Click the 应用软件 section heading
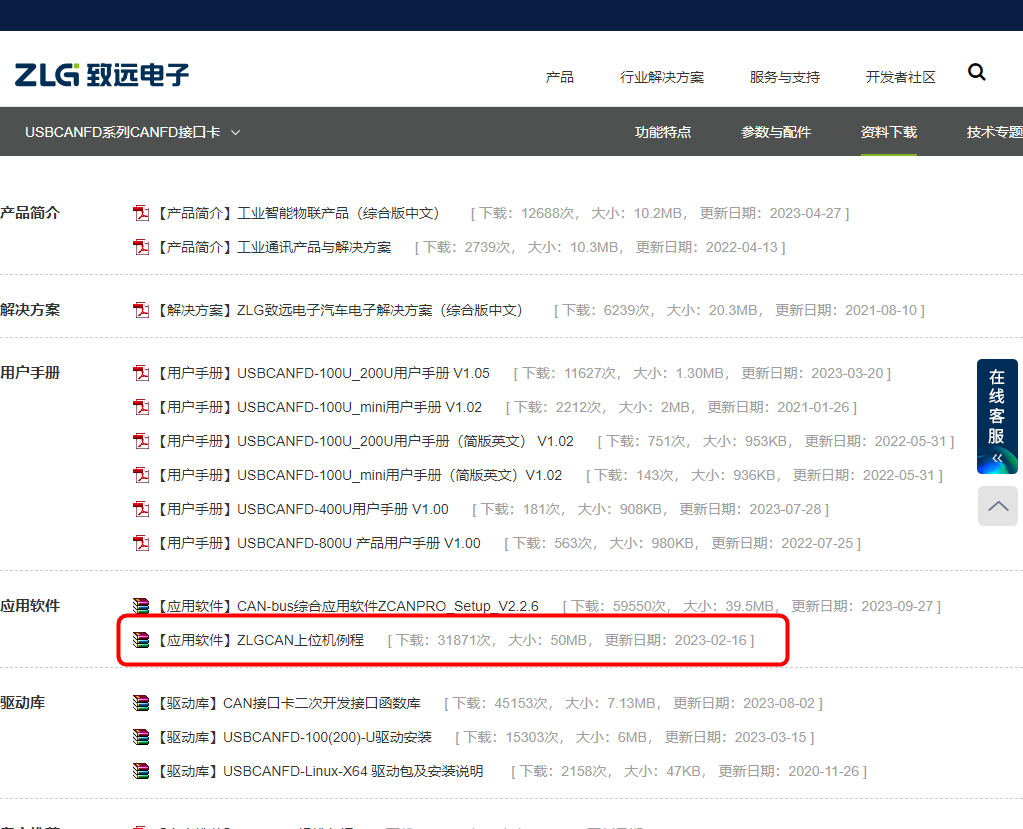This screenshot has height=829, width=1023. point(30,605)
